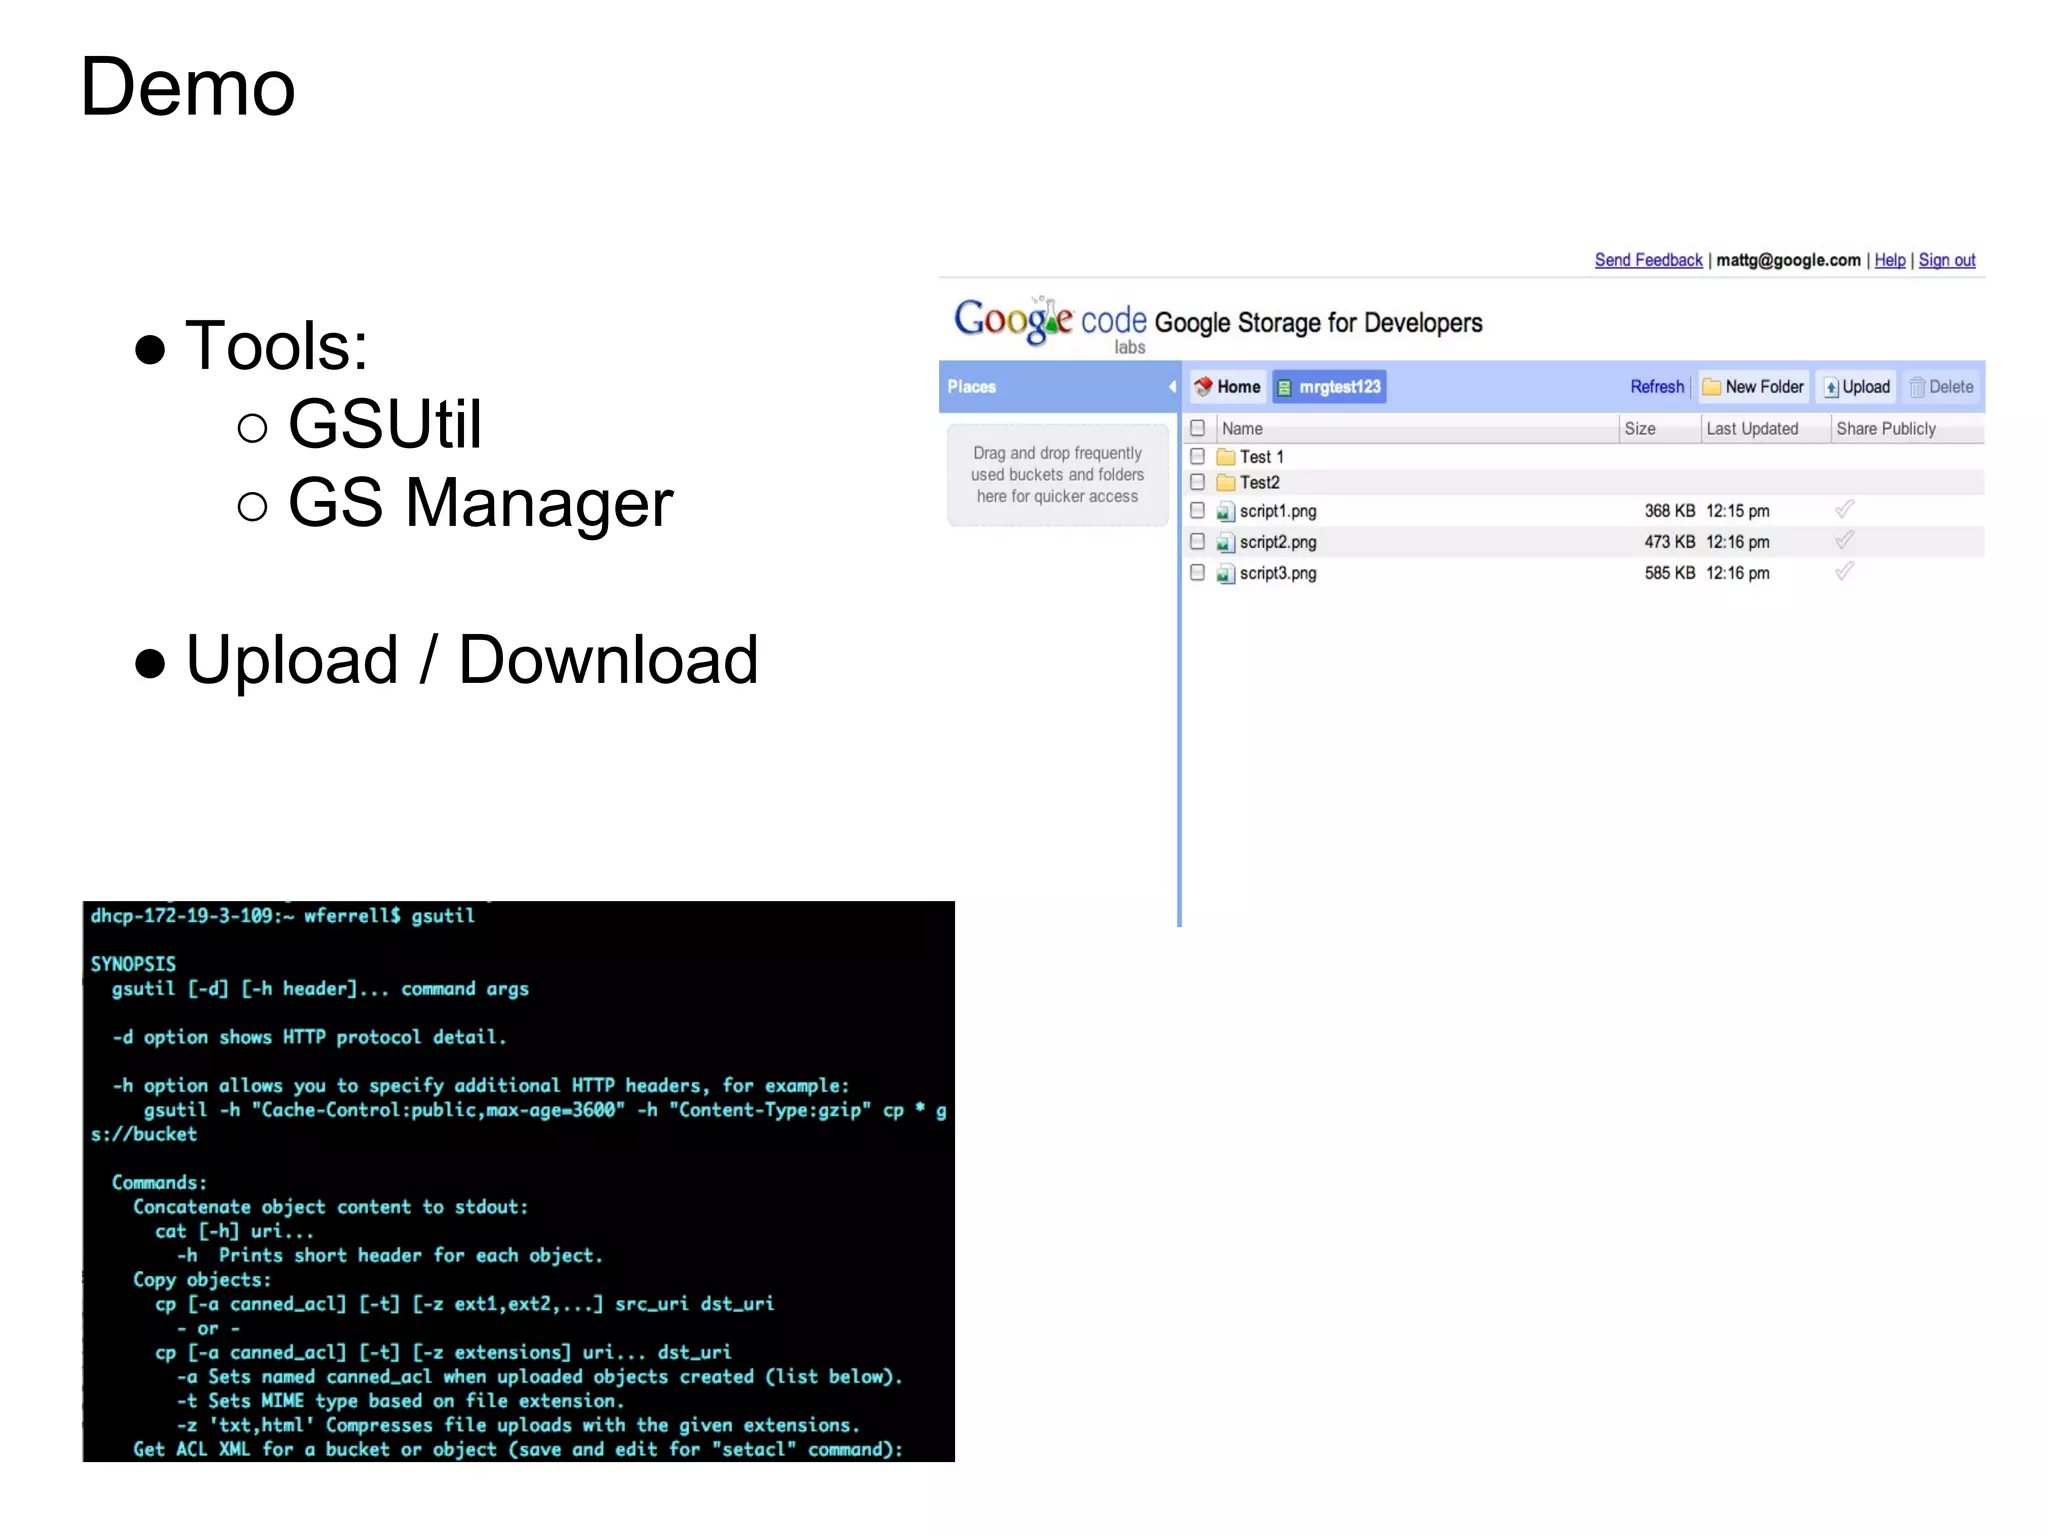Viewport: 2048px width, 1536px height.
Task: Click the New Folder icon
Action: pos(1712,387)
